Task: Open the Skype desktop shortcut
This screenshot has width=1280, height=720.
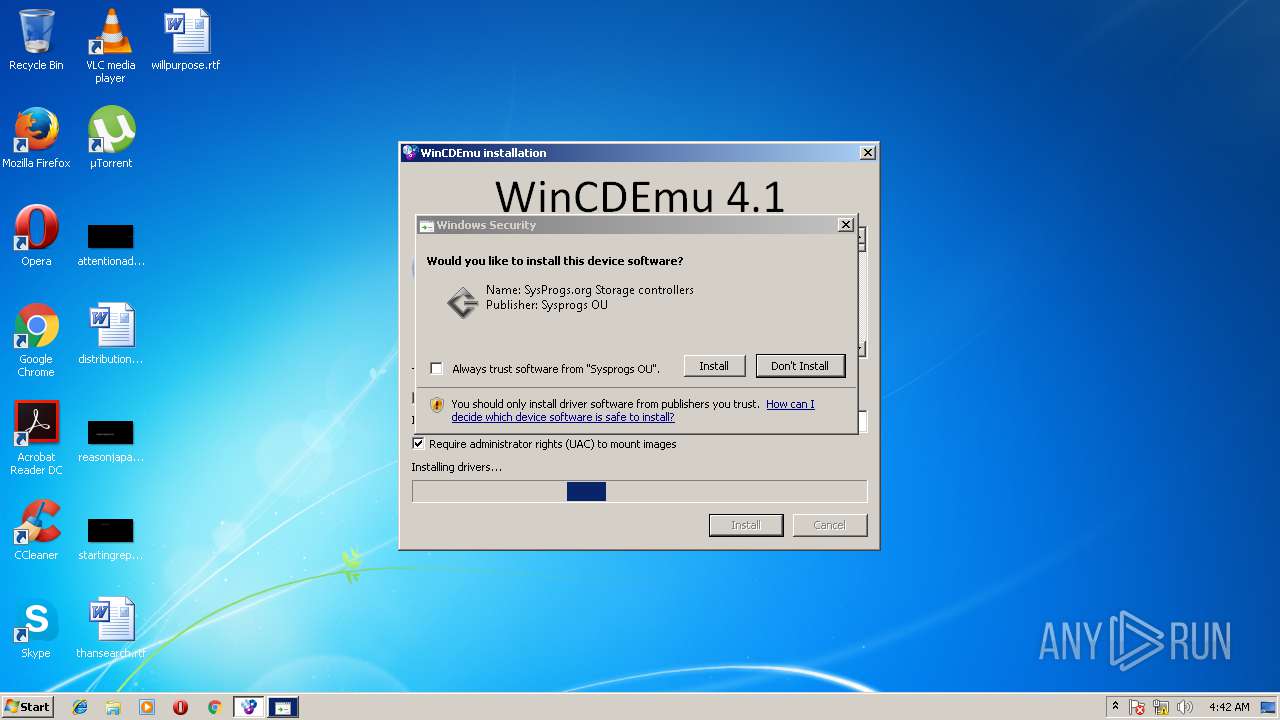Action: click(x=36, y=628)
